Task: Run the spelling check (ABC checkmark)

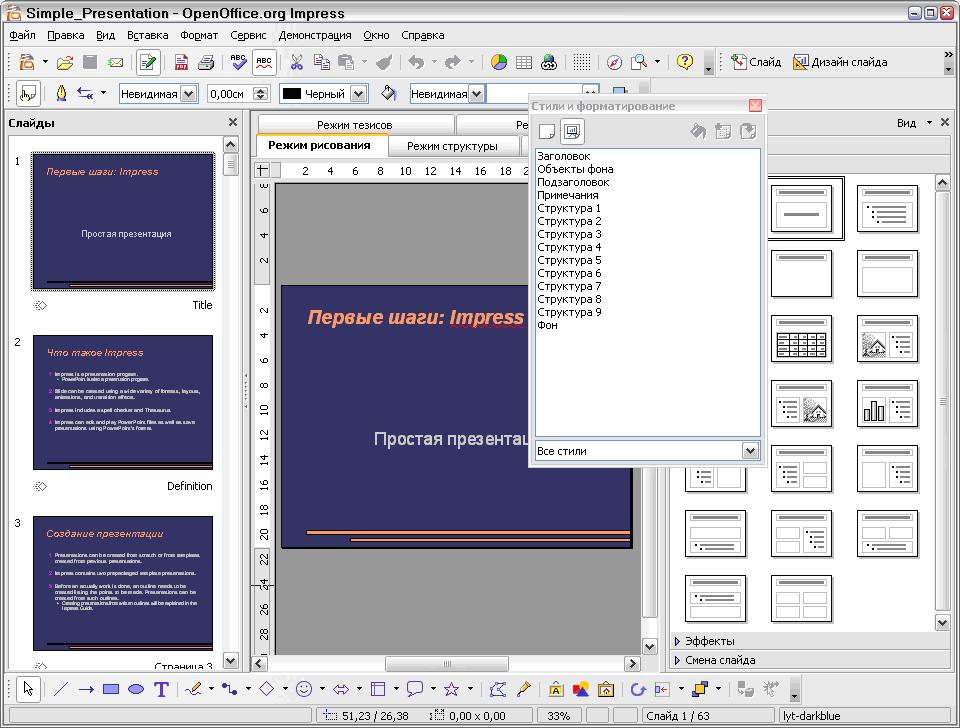Action: tap(238, 62)
